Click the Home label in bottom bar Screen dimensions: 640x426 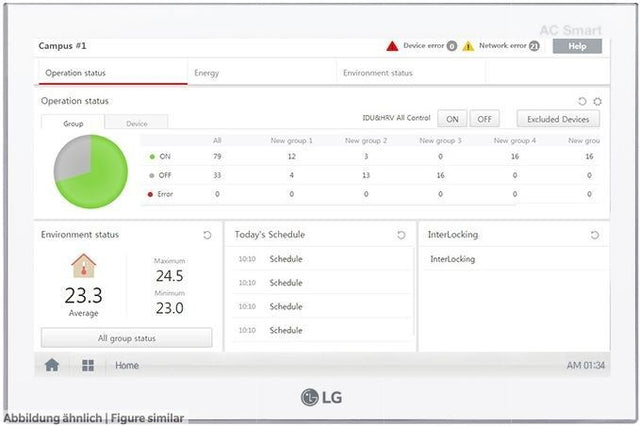[x=127, y=365]
